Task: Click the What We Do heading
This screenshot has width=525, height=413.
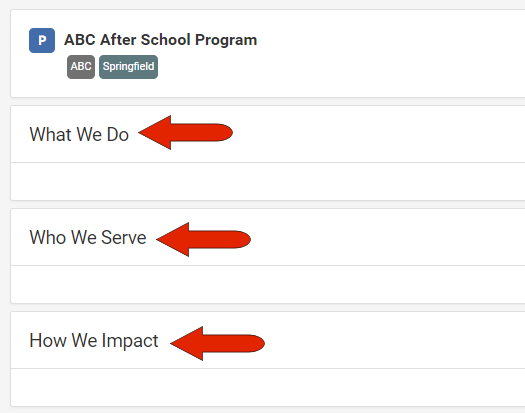Action: pos(79,134)
